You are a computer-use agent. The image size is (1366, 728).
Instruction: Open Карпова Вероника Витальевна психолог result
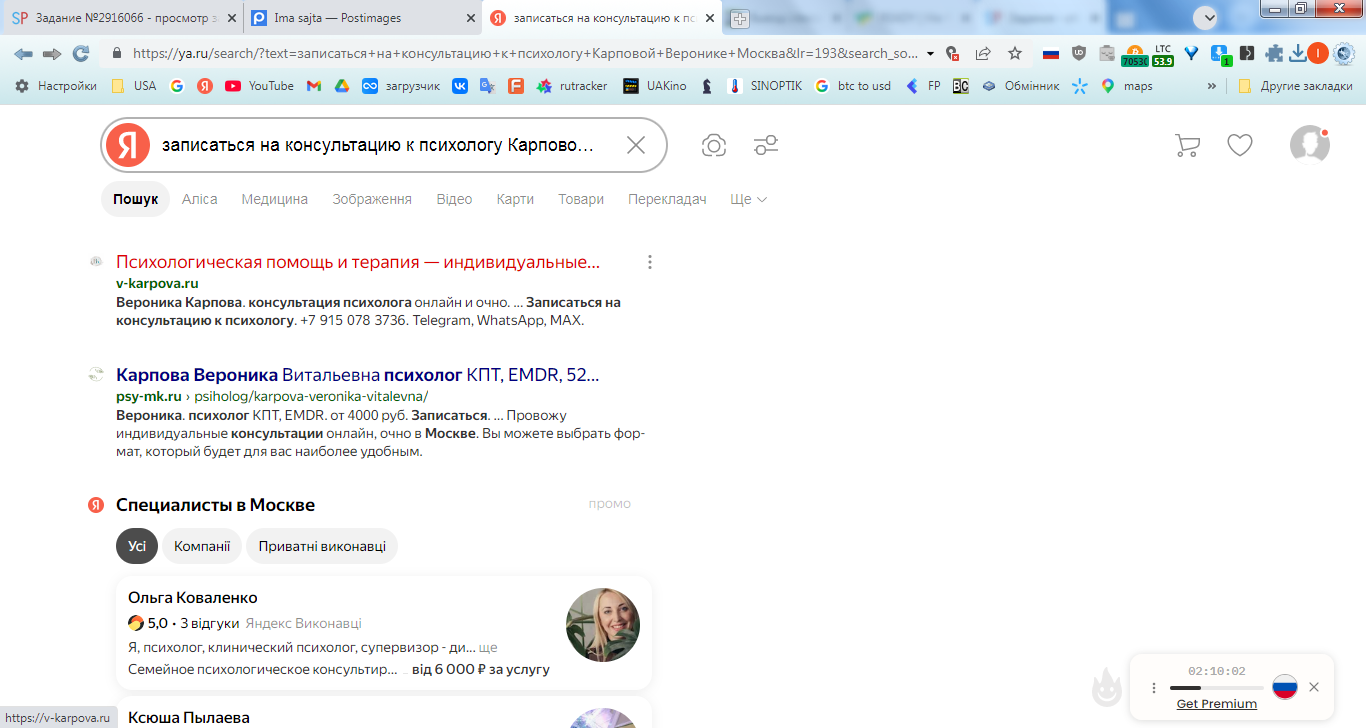[x=358, y=375]
